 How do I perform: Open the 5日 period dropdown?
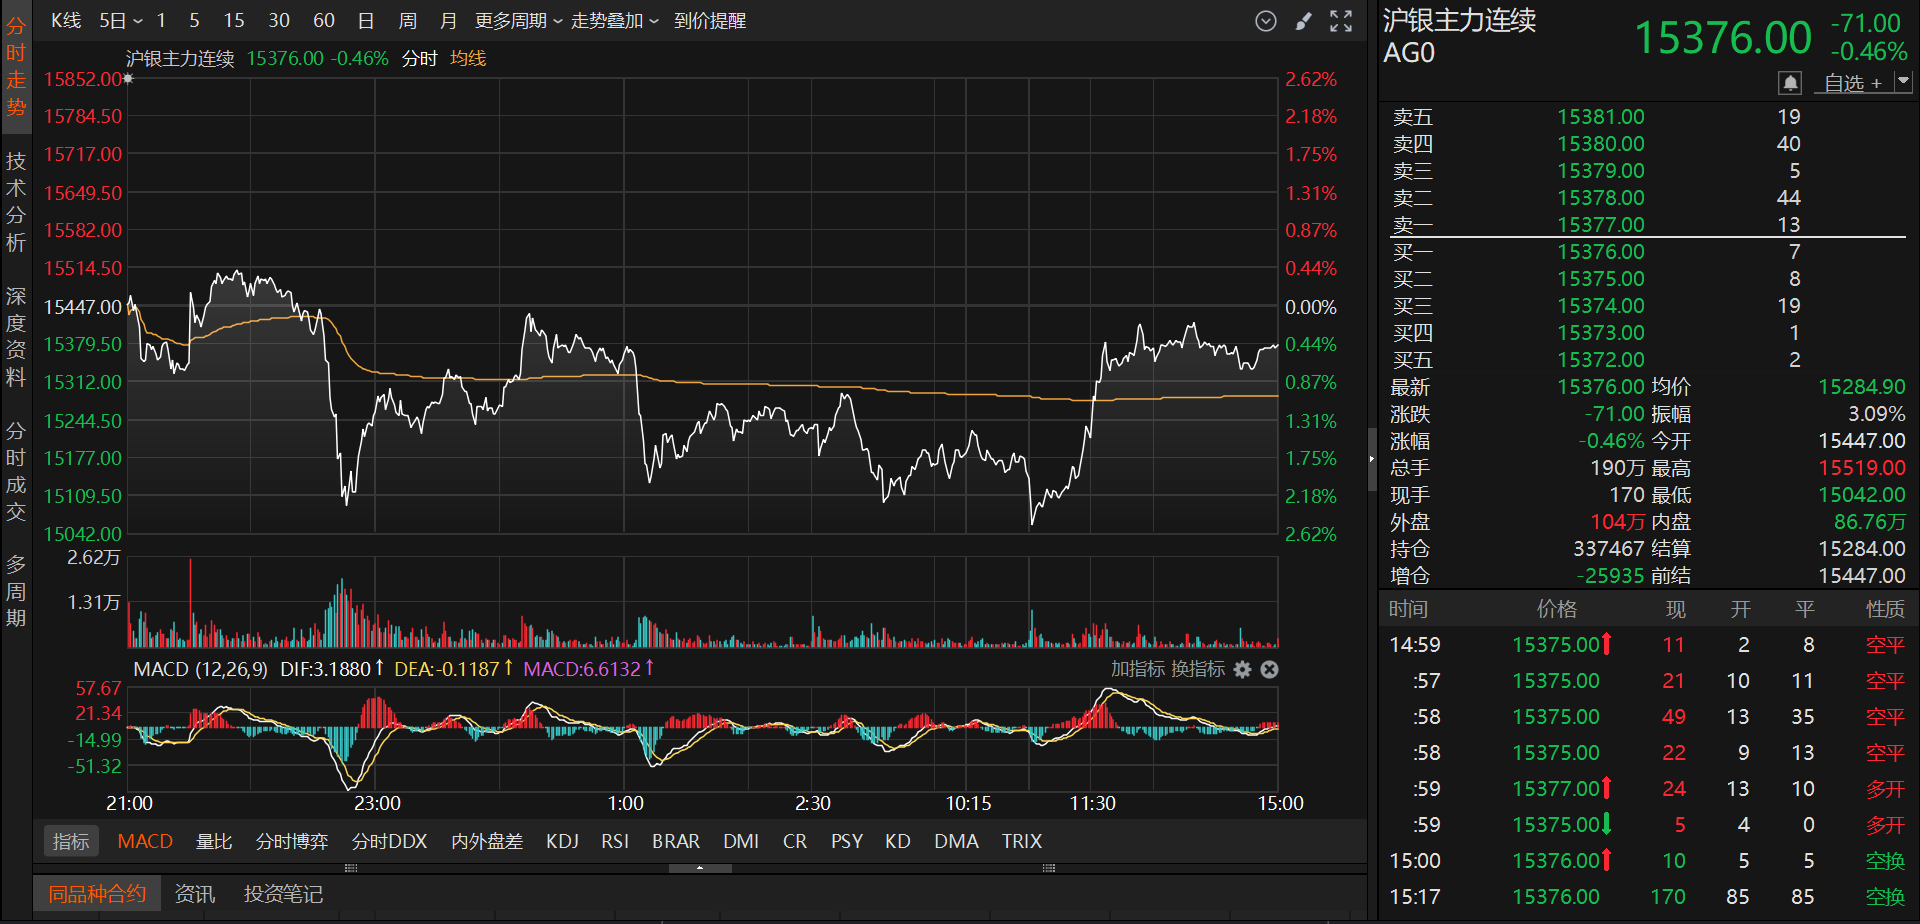pyautogui.click(x=121, y=21)
